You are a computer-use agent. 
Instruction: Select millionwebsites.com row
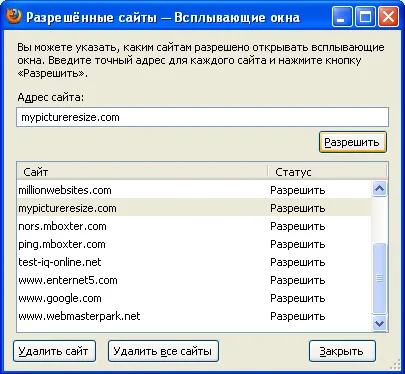(194, 190)
